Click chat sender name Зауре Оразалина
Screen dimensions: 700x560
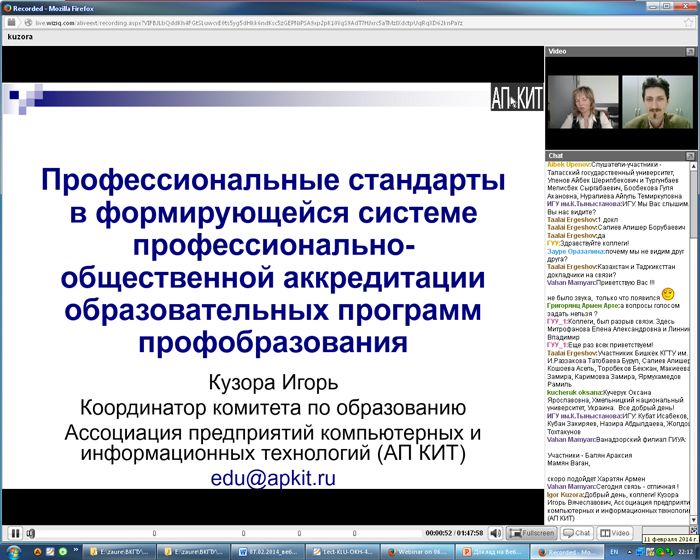click(575, 251)
